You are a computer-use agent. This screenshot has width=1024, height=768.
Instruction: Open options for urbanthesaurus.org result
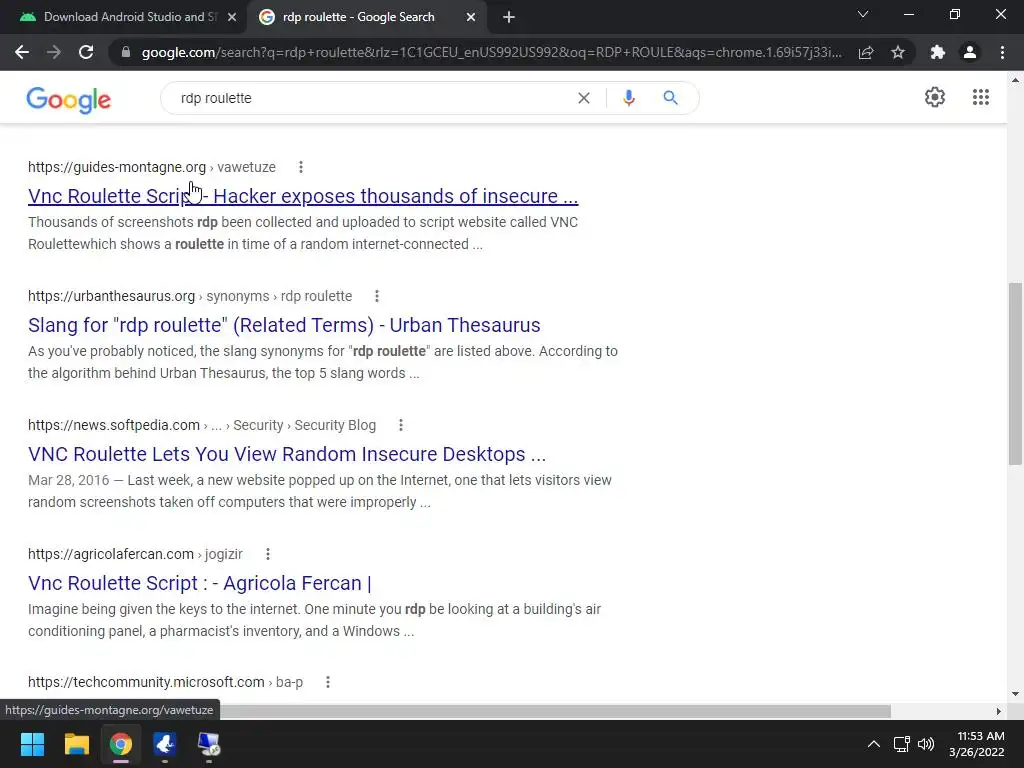377,296
